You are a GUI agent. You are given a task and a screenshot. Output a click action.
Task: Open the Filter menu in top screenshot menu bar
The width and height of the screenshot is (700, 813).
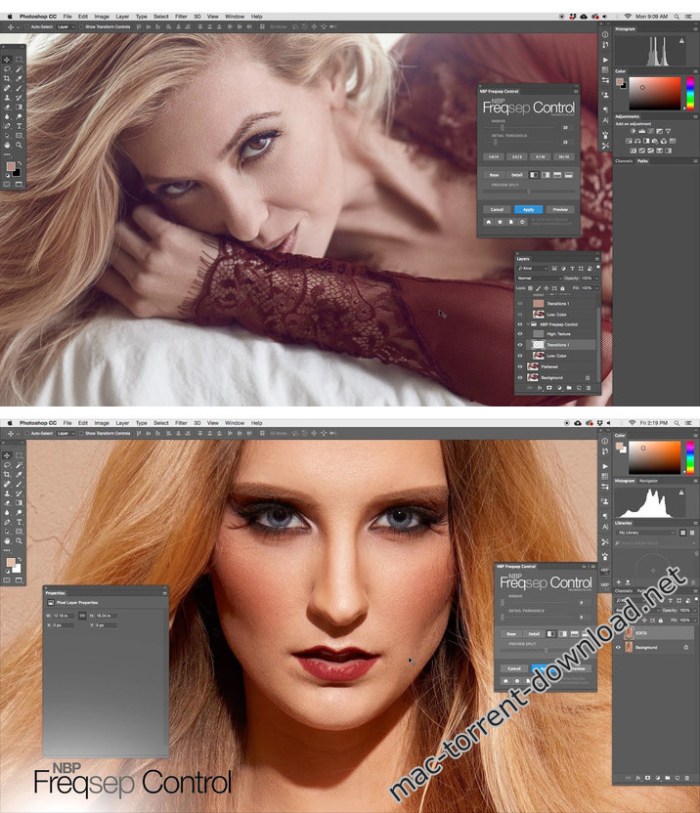(181, 17)
